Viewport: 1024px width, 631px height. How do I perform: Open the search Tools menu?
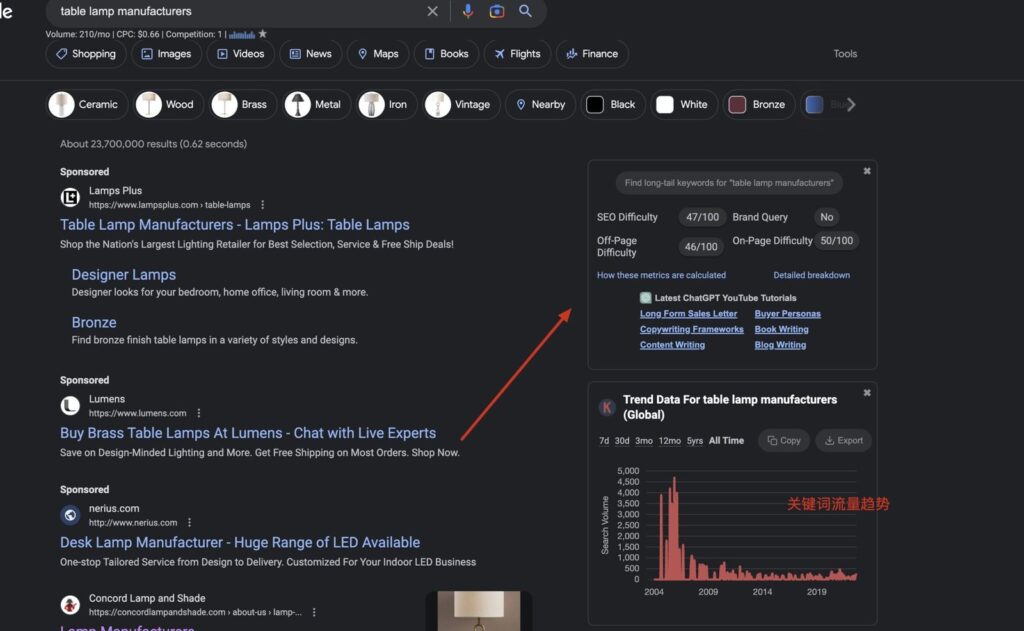coord(845,54)
